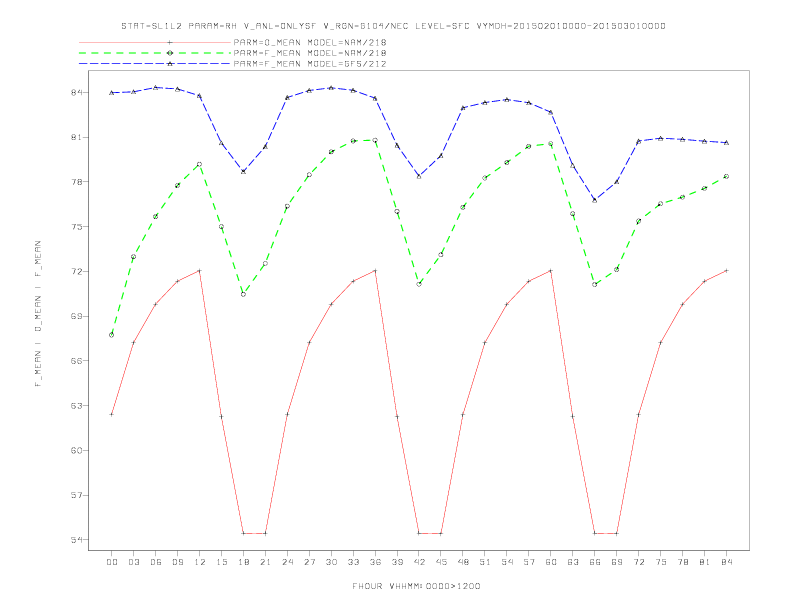Click x-axis forecast hour label 30
This screenshot has width=792, height=612.
pyautogui.click(x=331, y=562)
